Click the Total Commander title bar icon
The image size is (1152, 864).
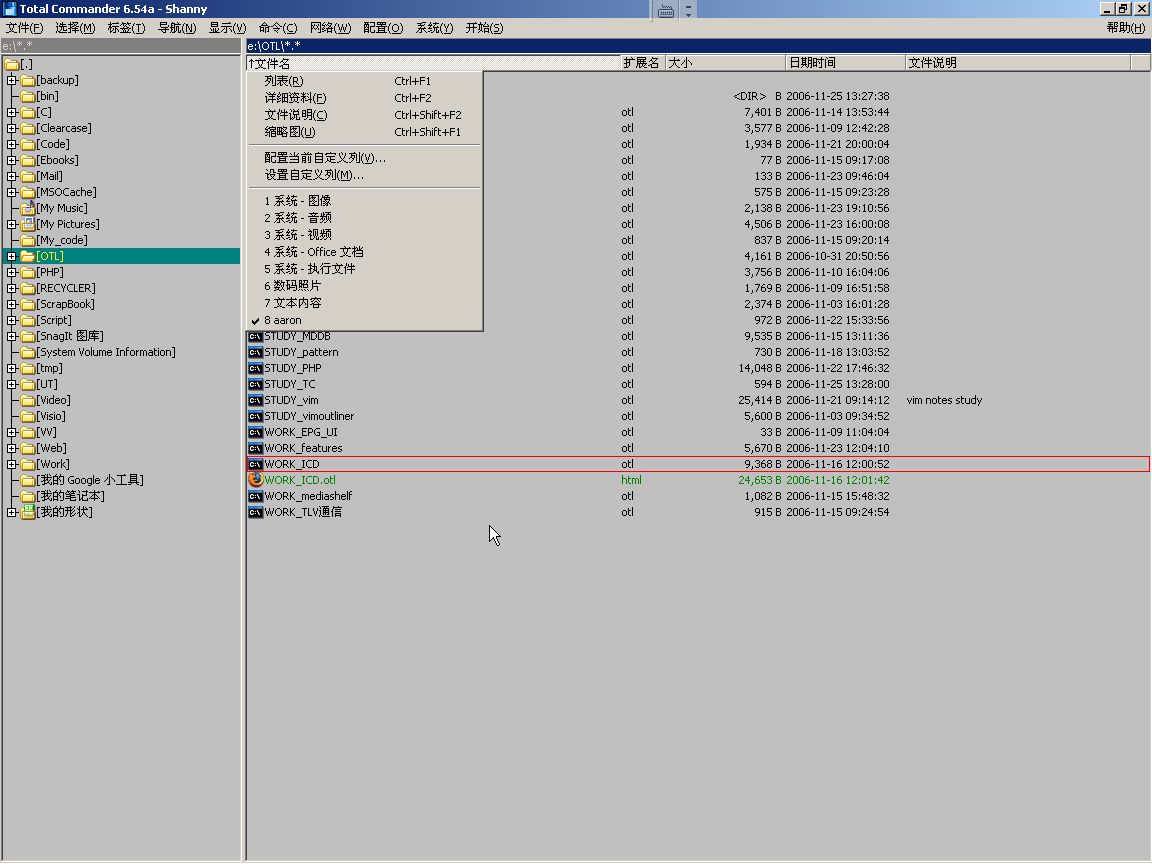(10, 9)
